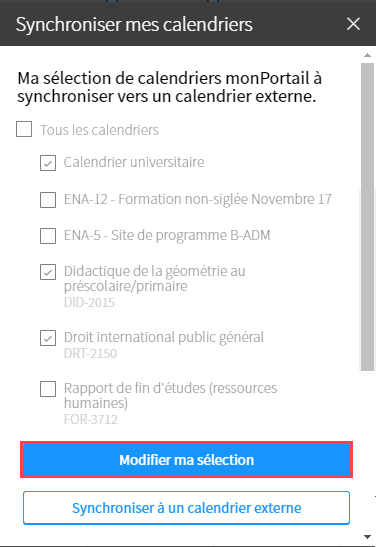Check the Tous les calendriers checkbox
Image resolution: width=376 pixels, height=547 pixels.
(24, 129)
